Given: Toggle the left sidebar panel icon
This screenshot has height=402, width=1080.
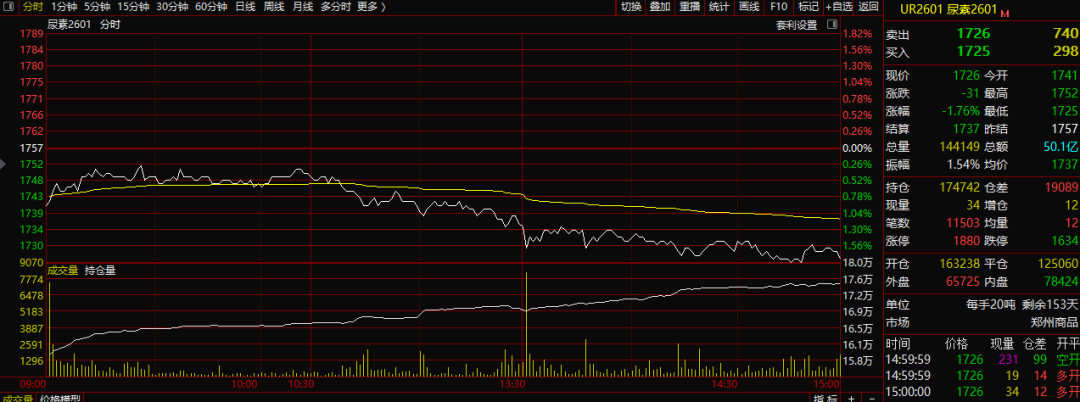Looking at the screenshot, I should point(8,7).
